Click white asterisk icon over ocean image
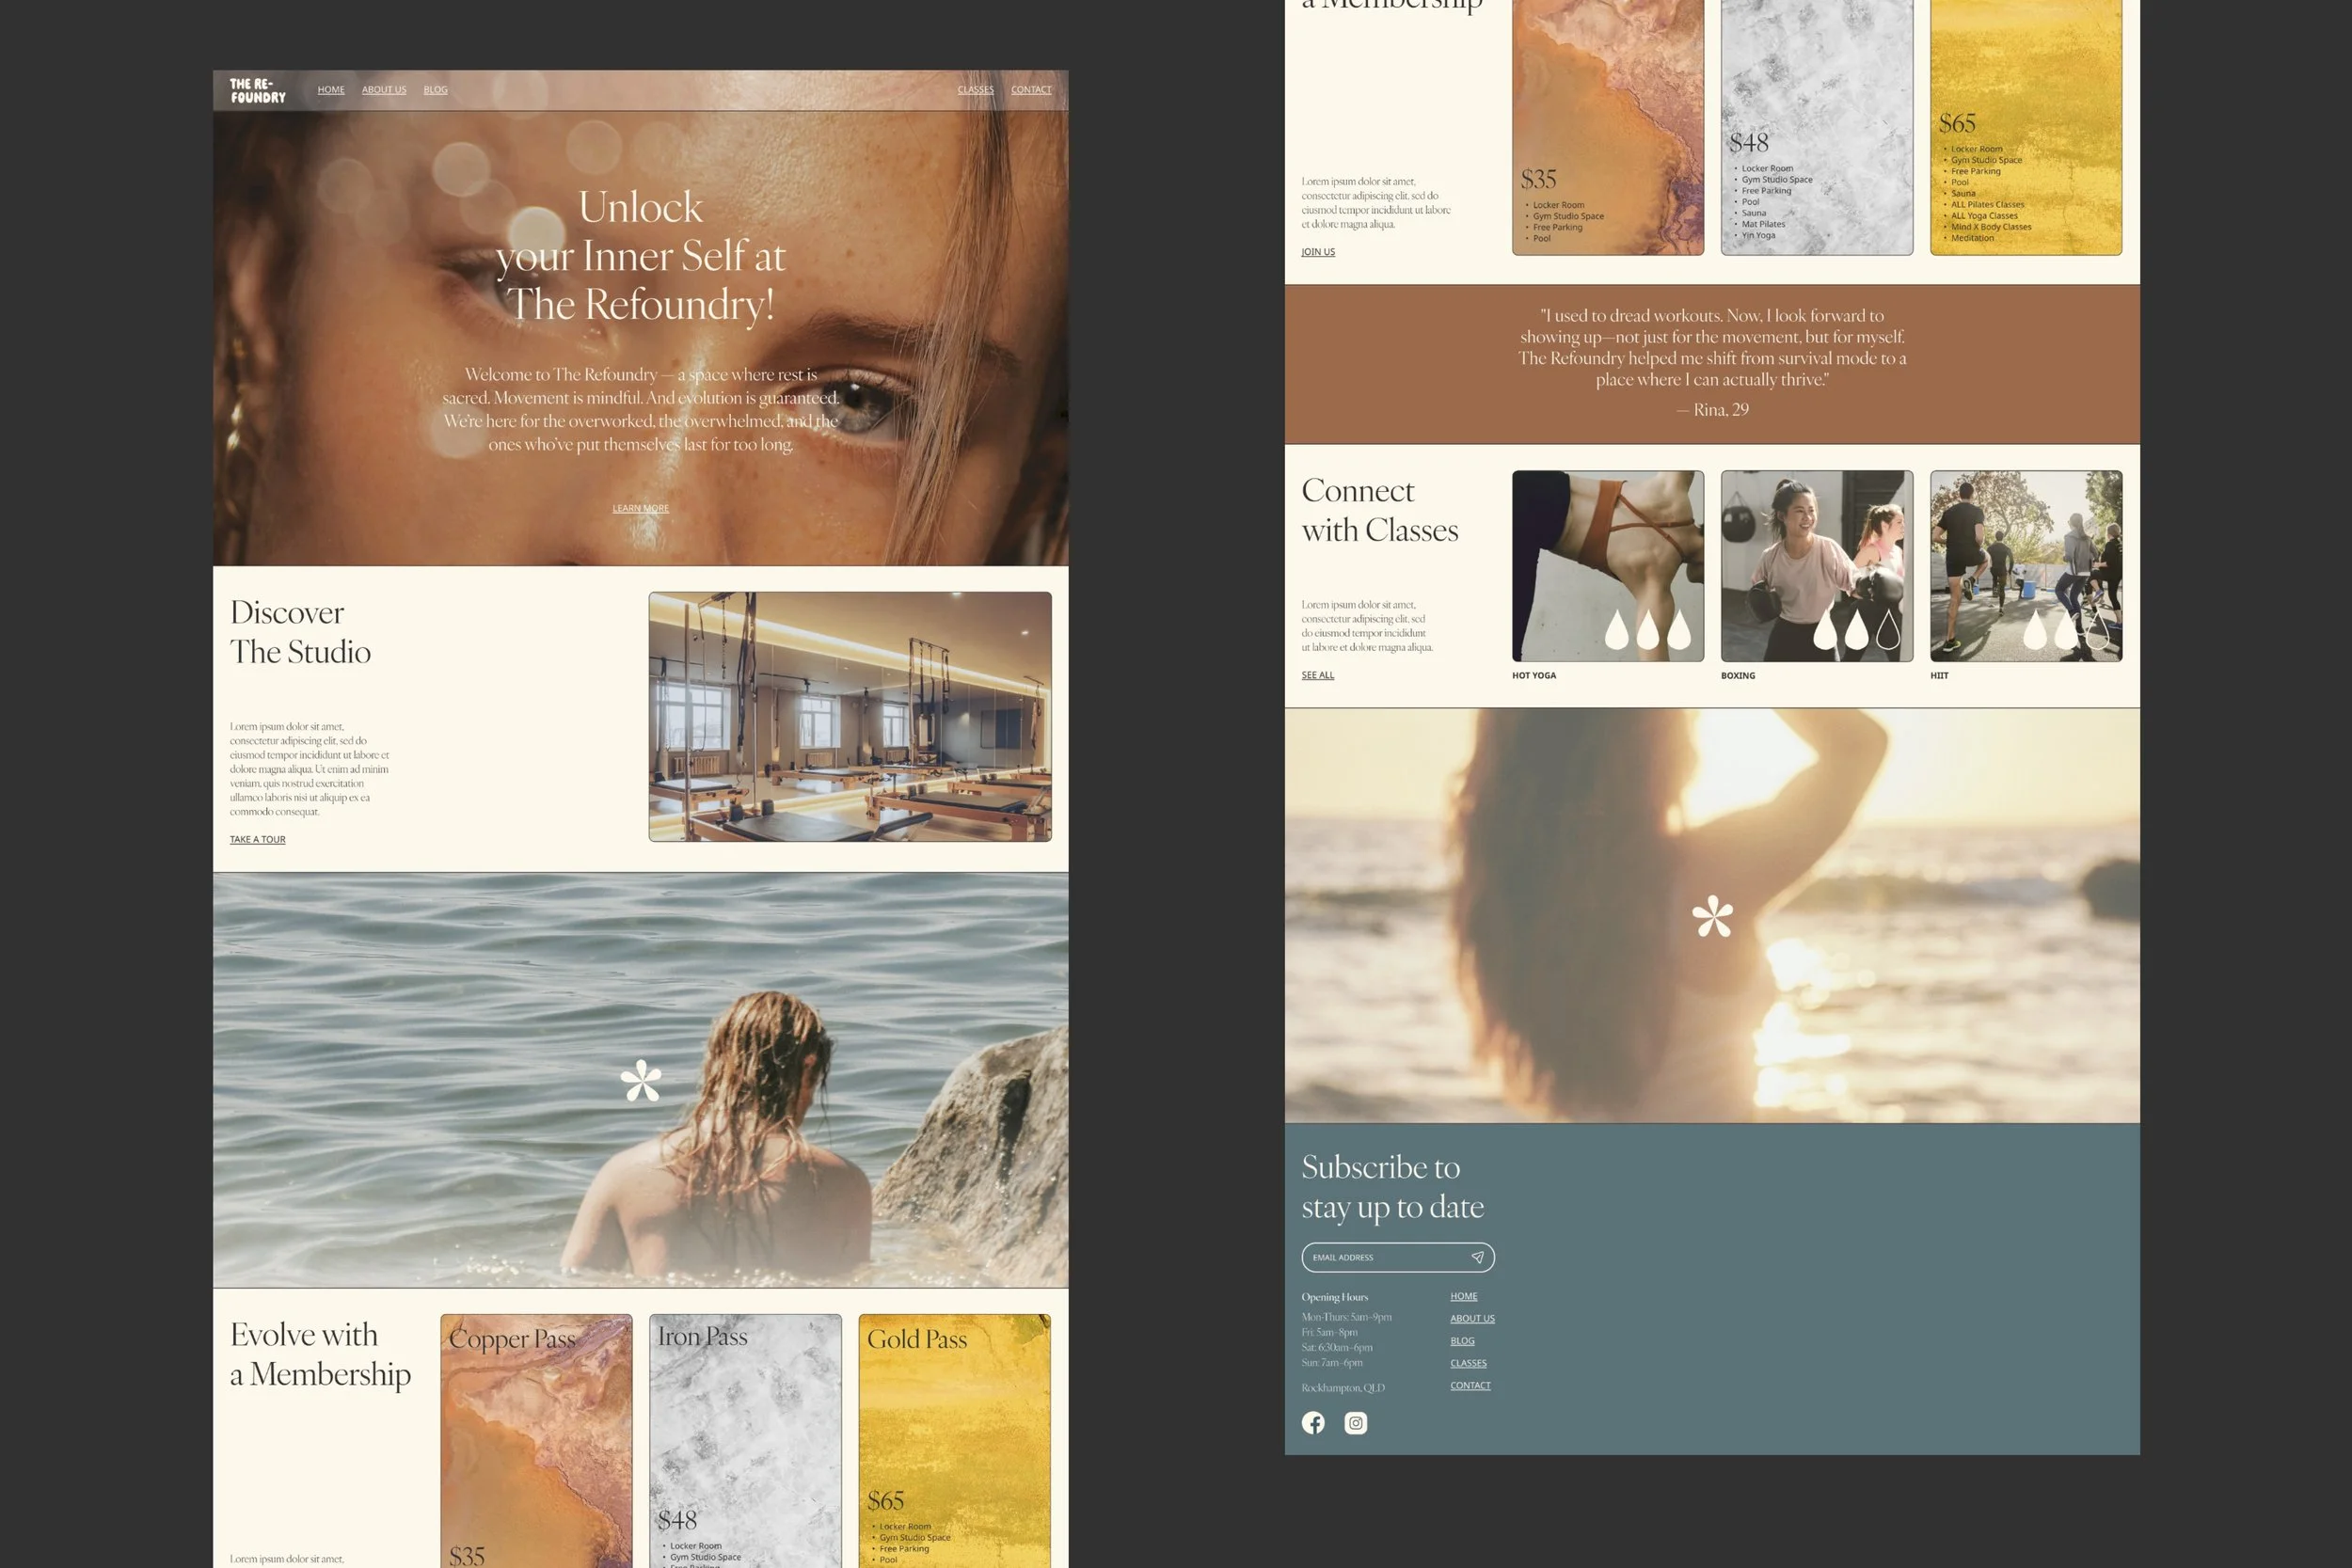The height and width of the screenshot is (1568, 2352). 641,1080
